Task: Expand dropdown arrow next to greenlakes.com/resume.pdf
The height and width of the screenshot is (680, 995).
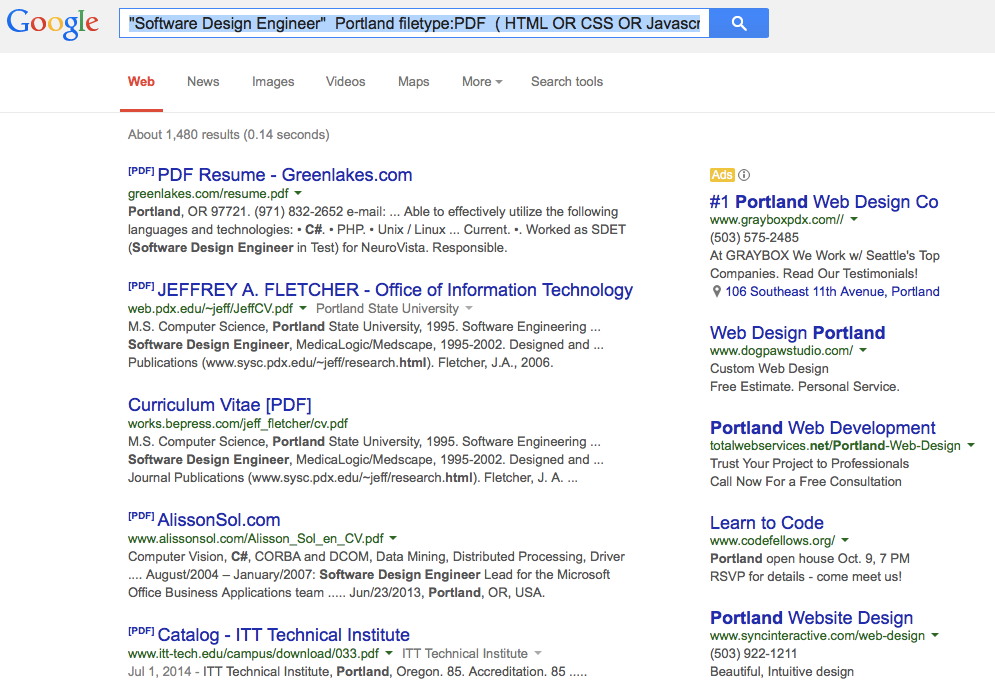Action: point(298,193)
